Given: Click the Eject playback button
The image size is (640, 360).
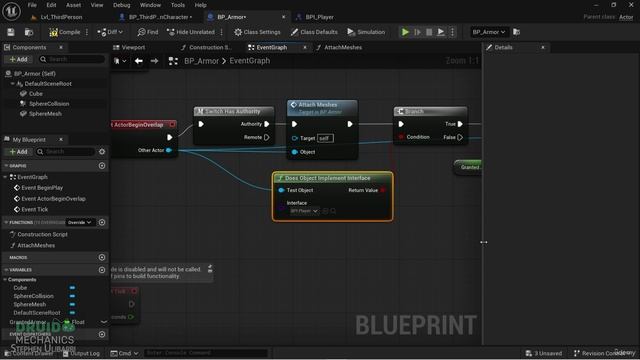Looking at the screenshot, I should 441,32.
